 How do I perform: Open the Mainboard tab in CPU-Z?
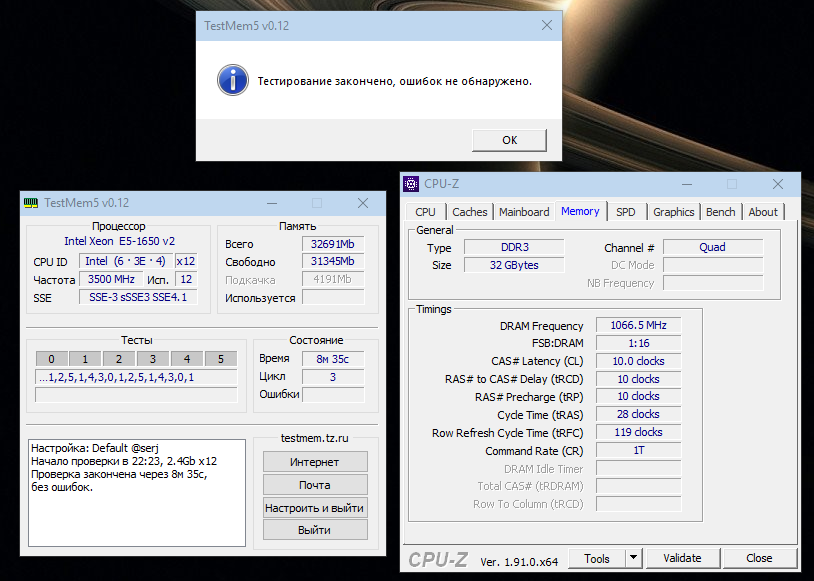(524, 212)
